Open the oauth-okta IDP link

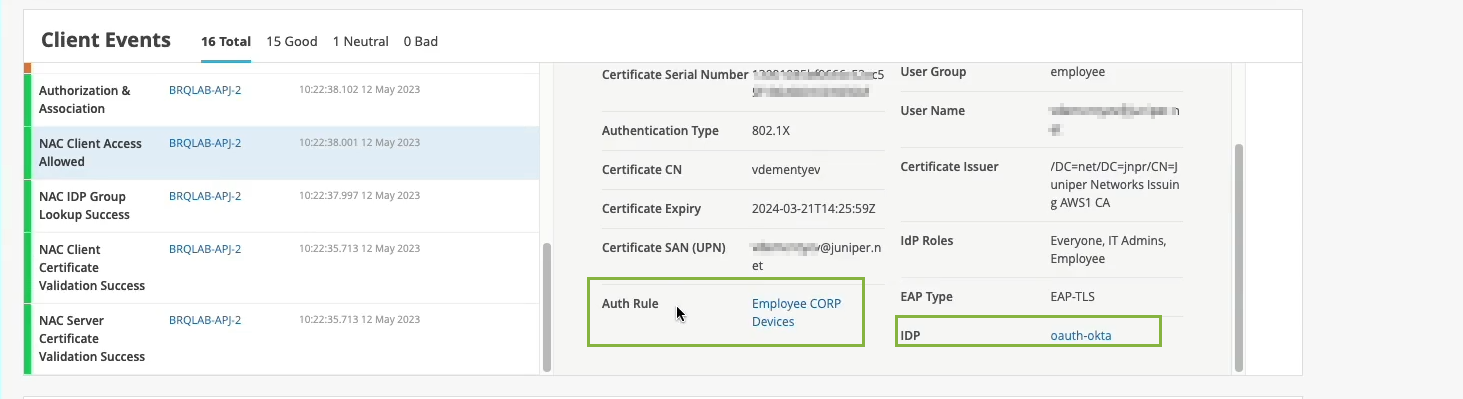1081,335
